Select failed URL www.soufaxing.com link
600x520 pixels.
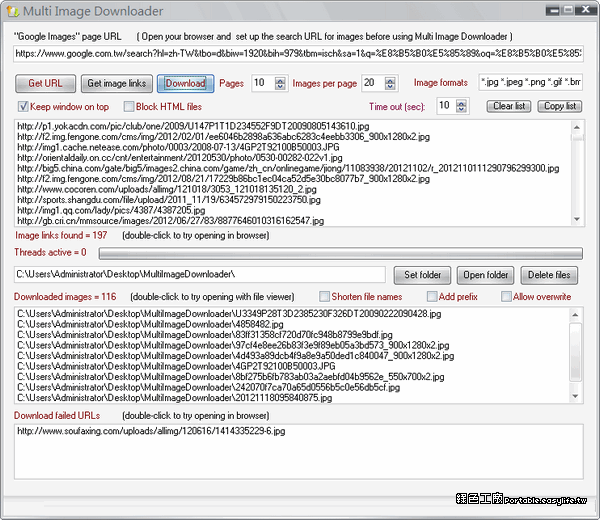pyautogui.click(x=151, y=431)
